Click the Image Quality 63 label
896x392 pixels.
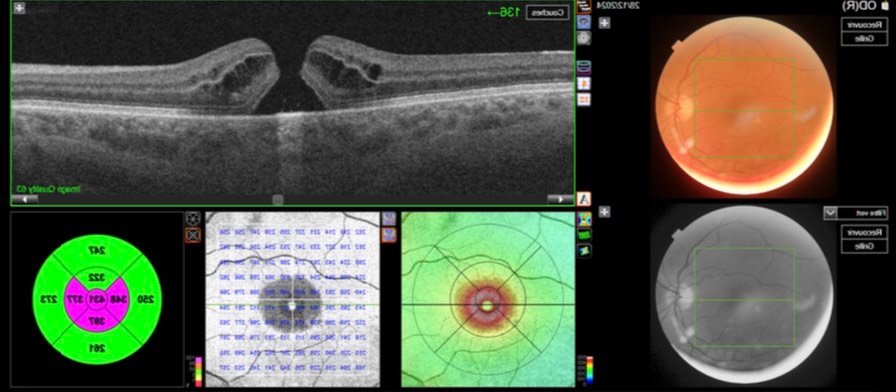48,189
